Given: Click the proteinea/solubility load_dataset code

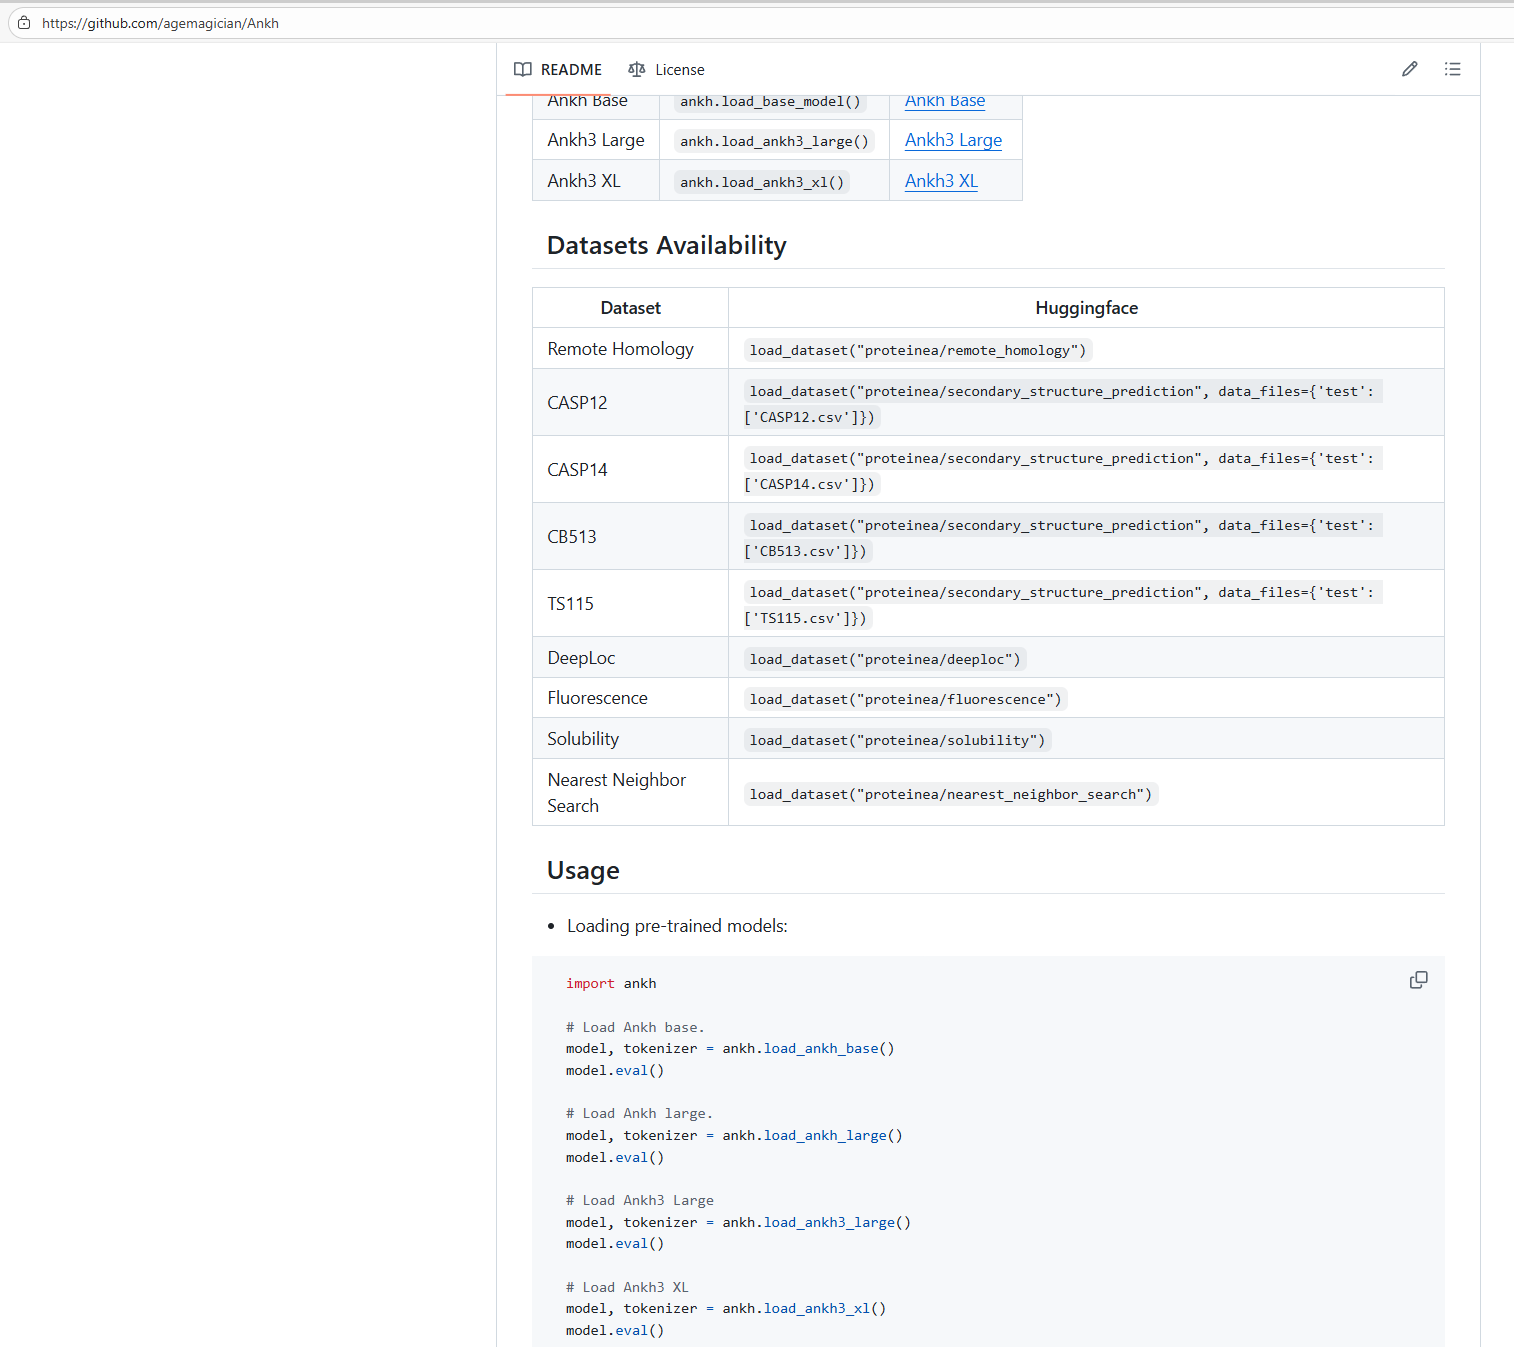Looking at the screenshot, I should coord(897,740).
